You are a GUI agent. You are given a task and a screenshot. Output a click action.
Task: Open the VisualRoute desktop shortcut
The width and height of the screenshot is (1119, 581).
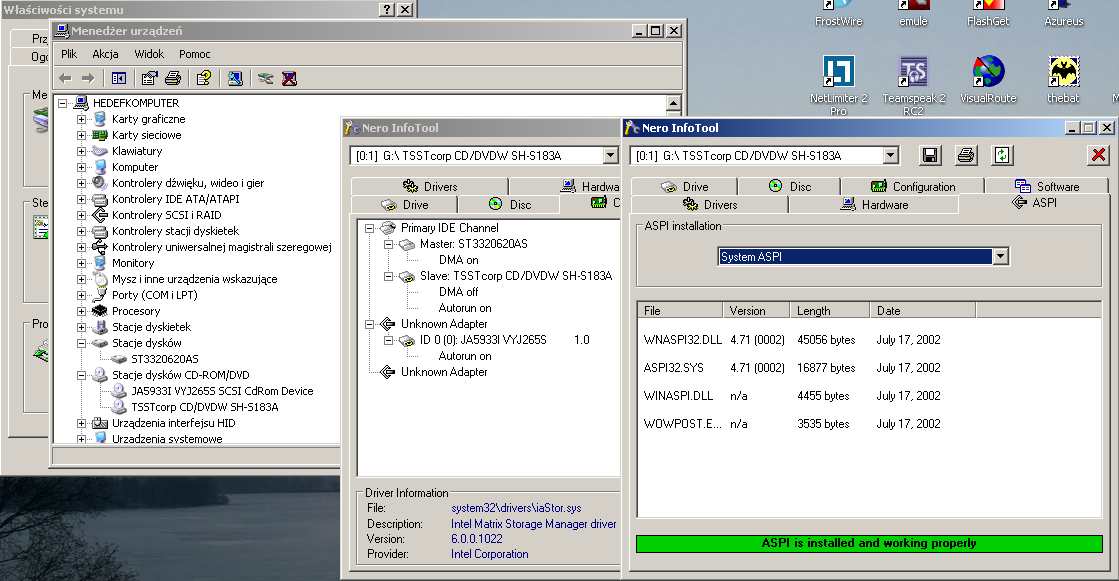coord(988,79)
